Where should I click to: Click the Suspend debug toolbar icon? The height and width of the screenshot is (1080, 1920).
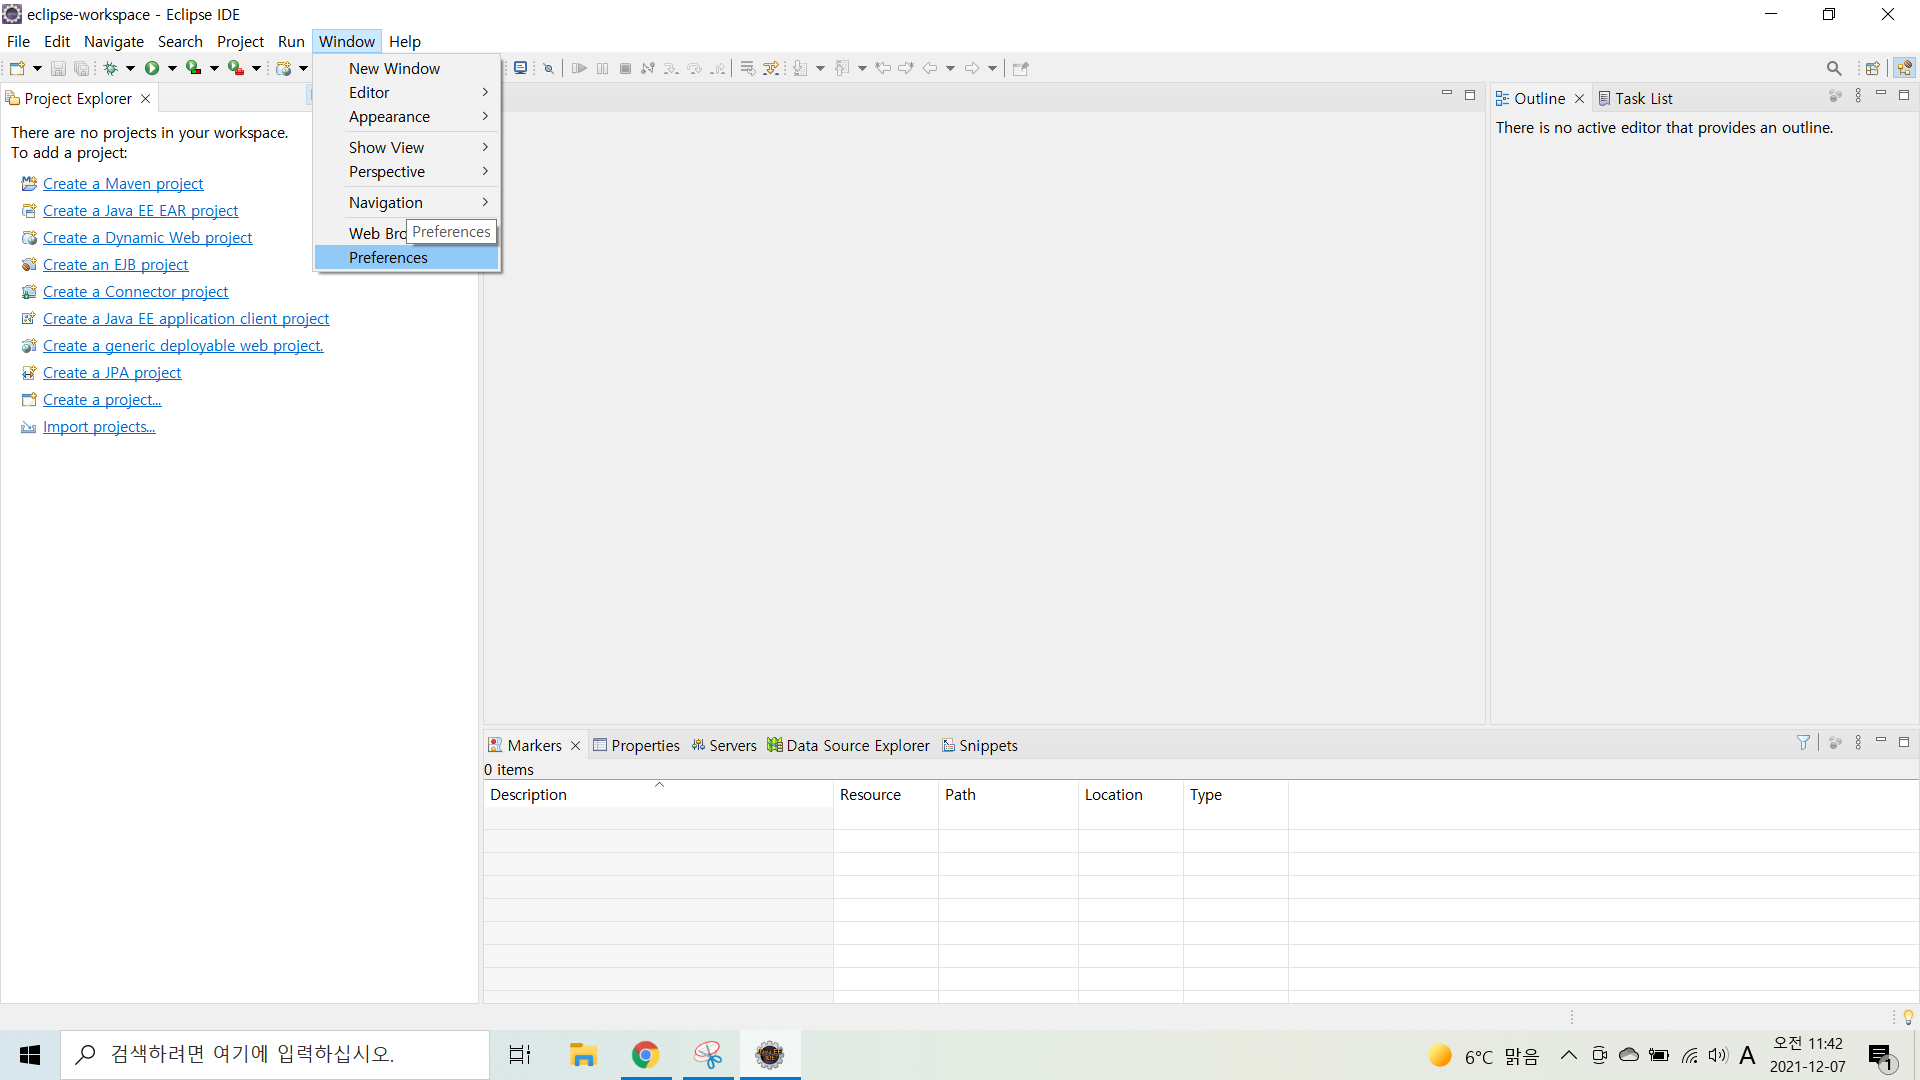click(602, 68)
